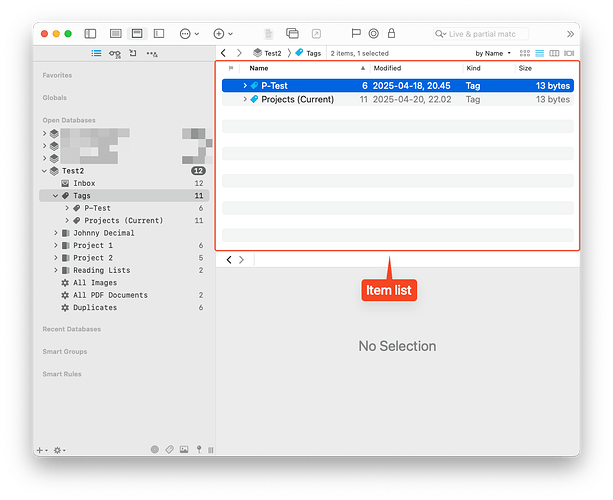The width and height of the screenshot is (613, 500).
Task: Switch to list view mode
Action: [x=540, y=53]
